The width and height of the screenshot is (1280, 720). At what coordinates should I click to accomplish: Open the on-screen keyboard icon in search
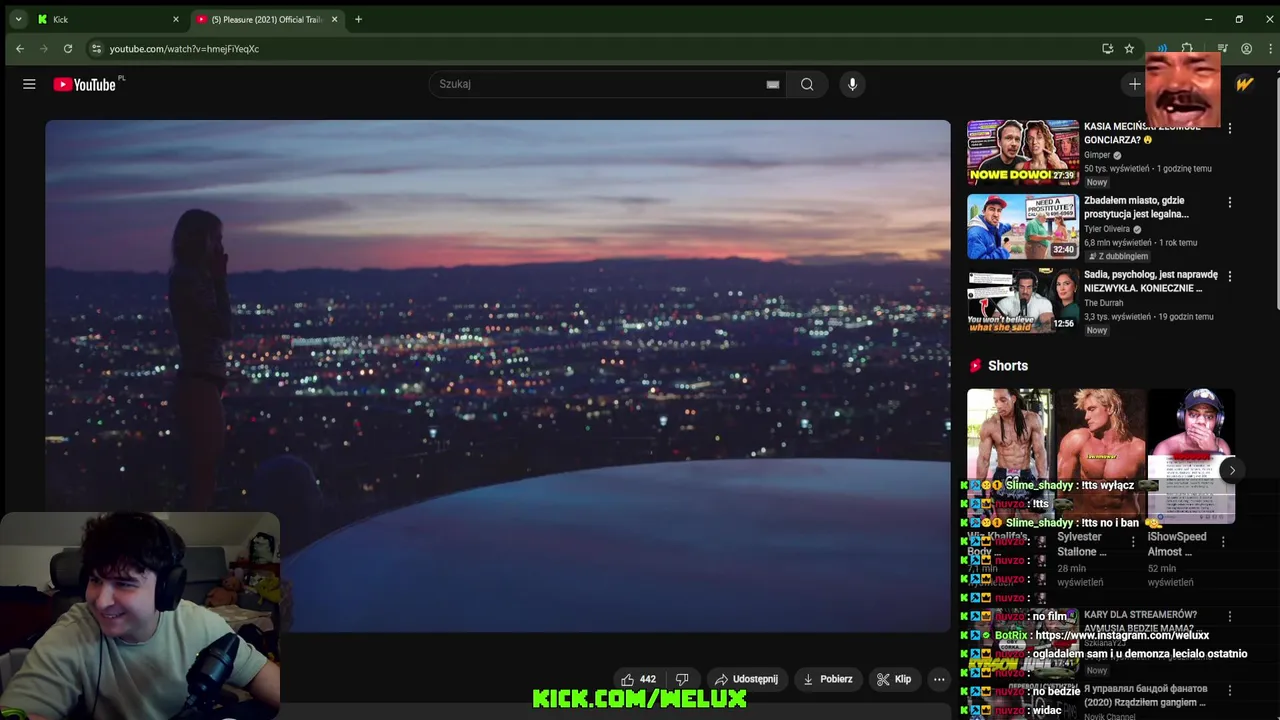pos(773,84)
